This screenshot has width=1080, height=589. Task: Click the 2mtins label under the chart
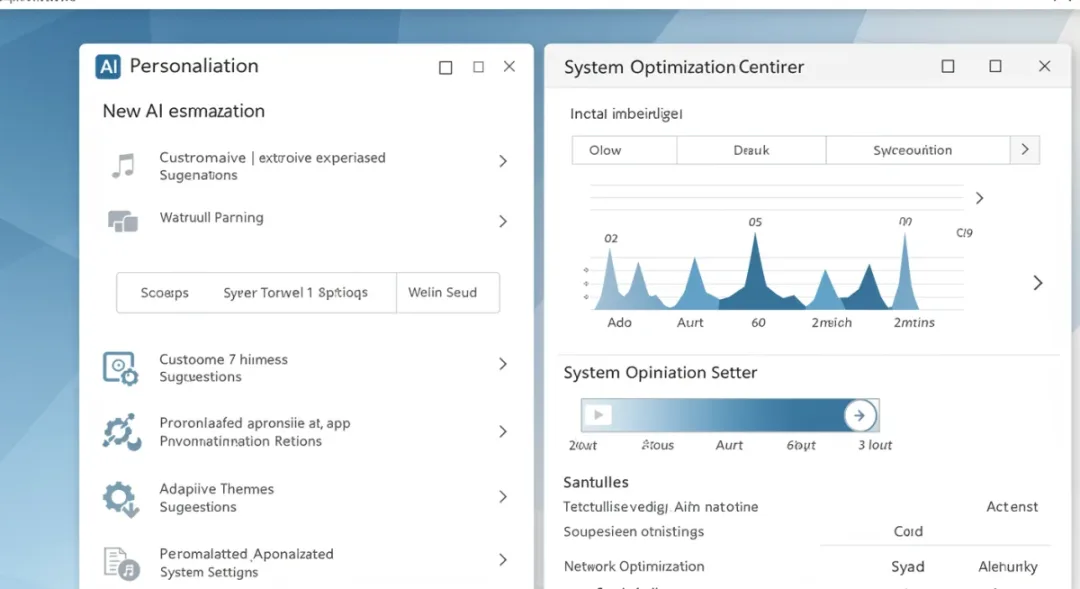[914, 322]
